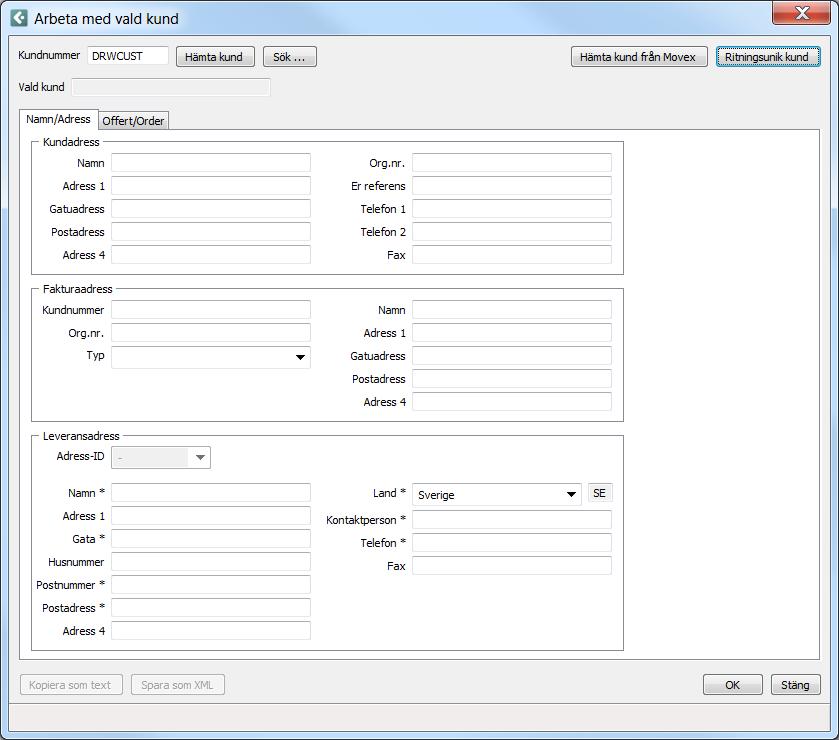Image resolution: width=839 pixels, height=740 pixels.
Task: Focus the Fakturaadress Adress 4 field
Action: click(x=512, y=402)
